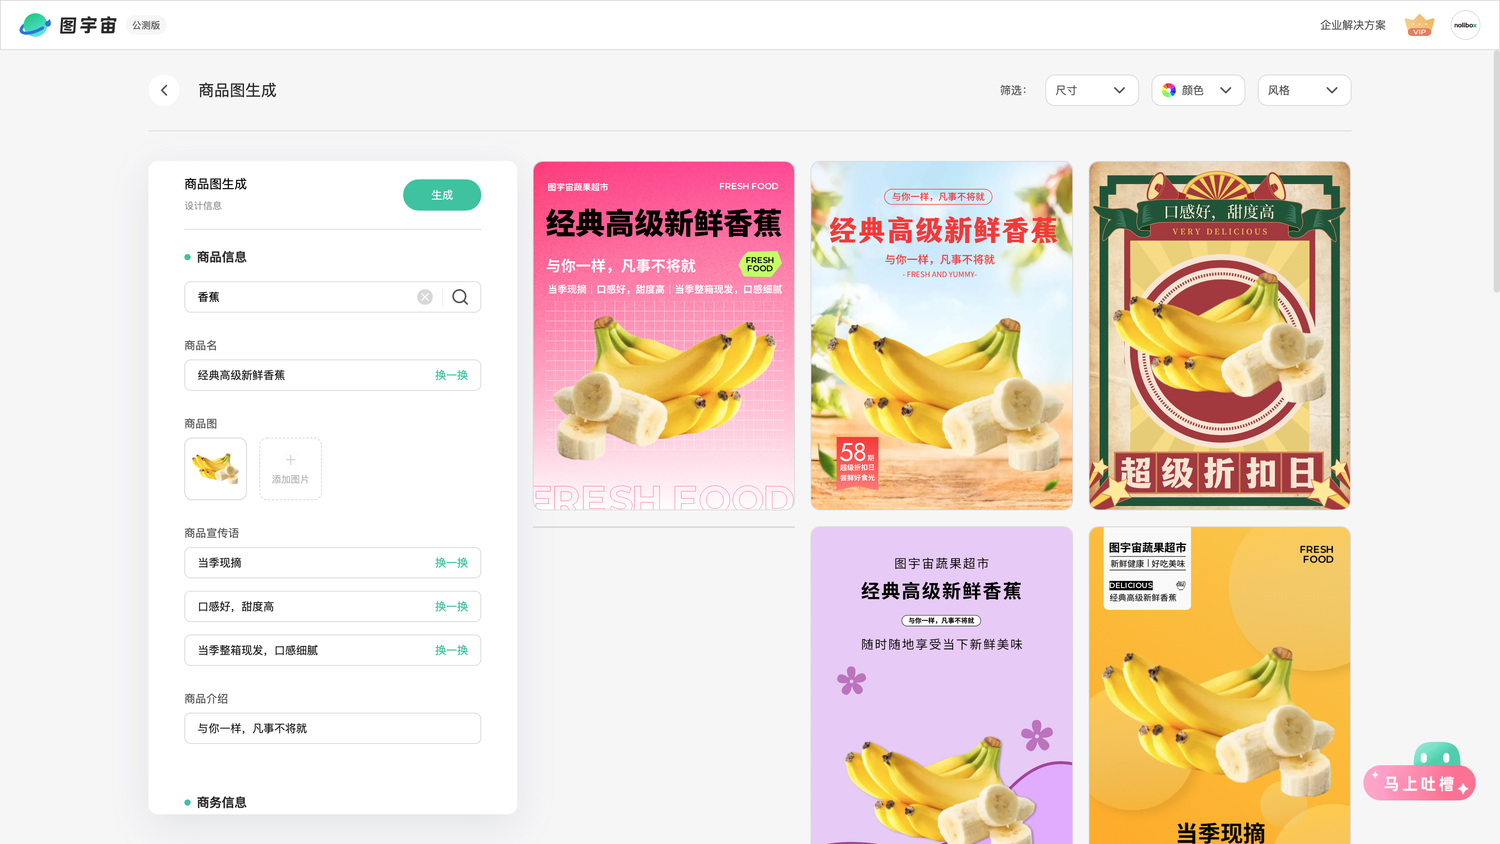
Task: Open the 尺寸 filter dropdown
Action: click(1092, 90)
